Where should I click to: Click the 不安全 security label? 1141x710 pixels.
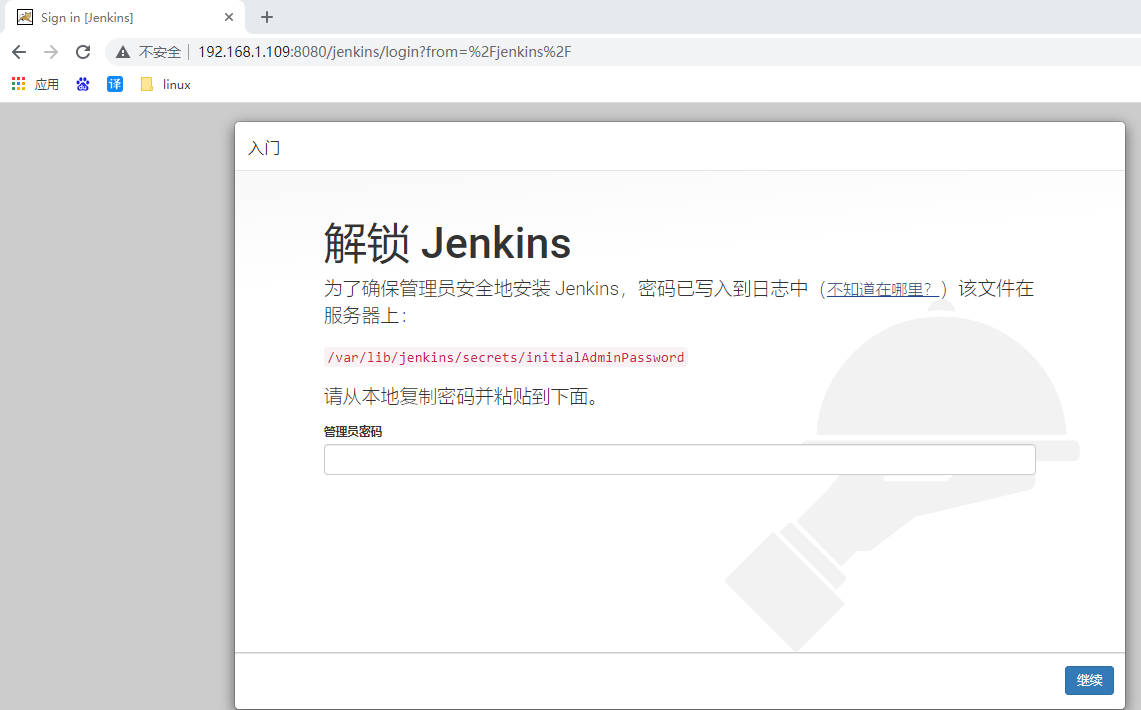[x=160, y=52]
